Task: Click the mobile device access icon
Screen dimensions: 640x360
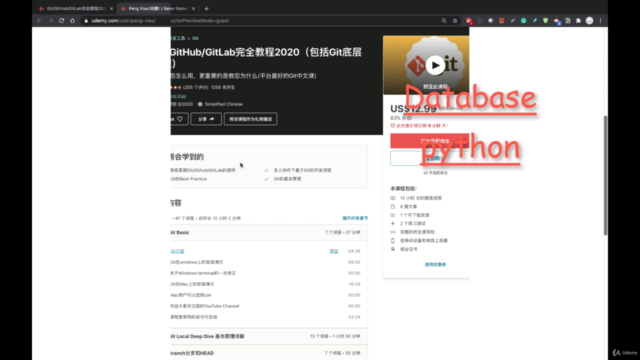Action: (393, 240)
